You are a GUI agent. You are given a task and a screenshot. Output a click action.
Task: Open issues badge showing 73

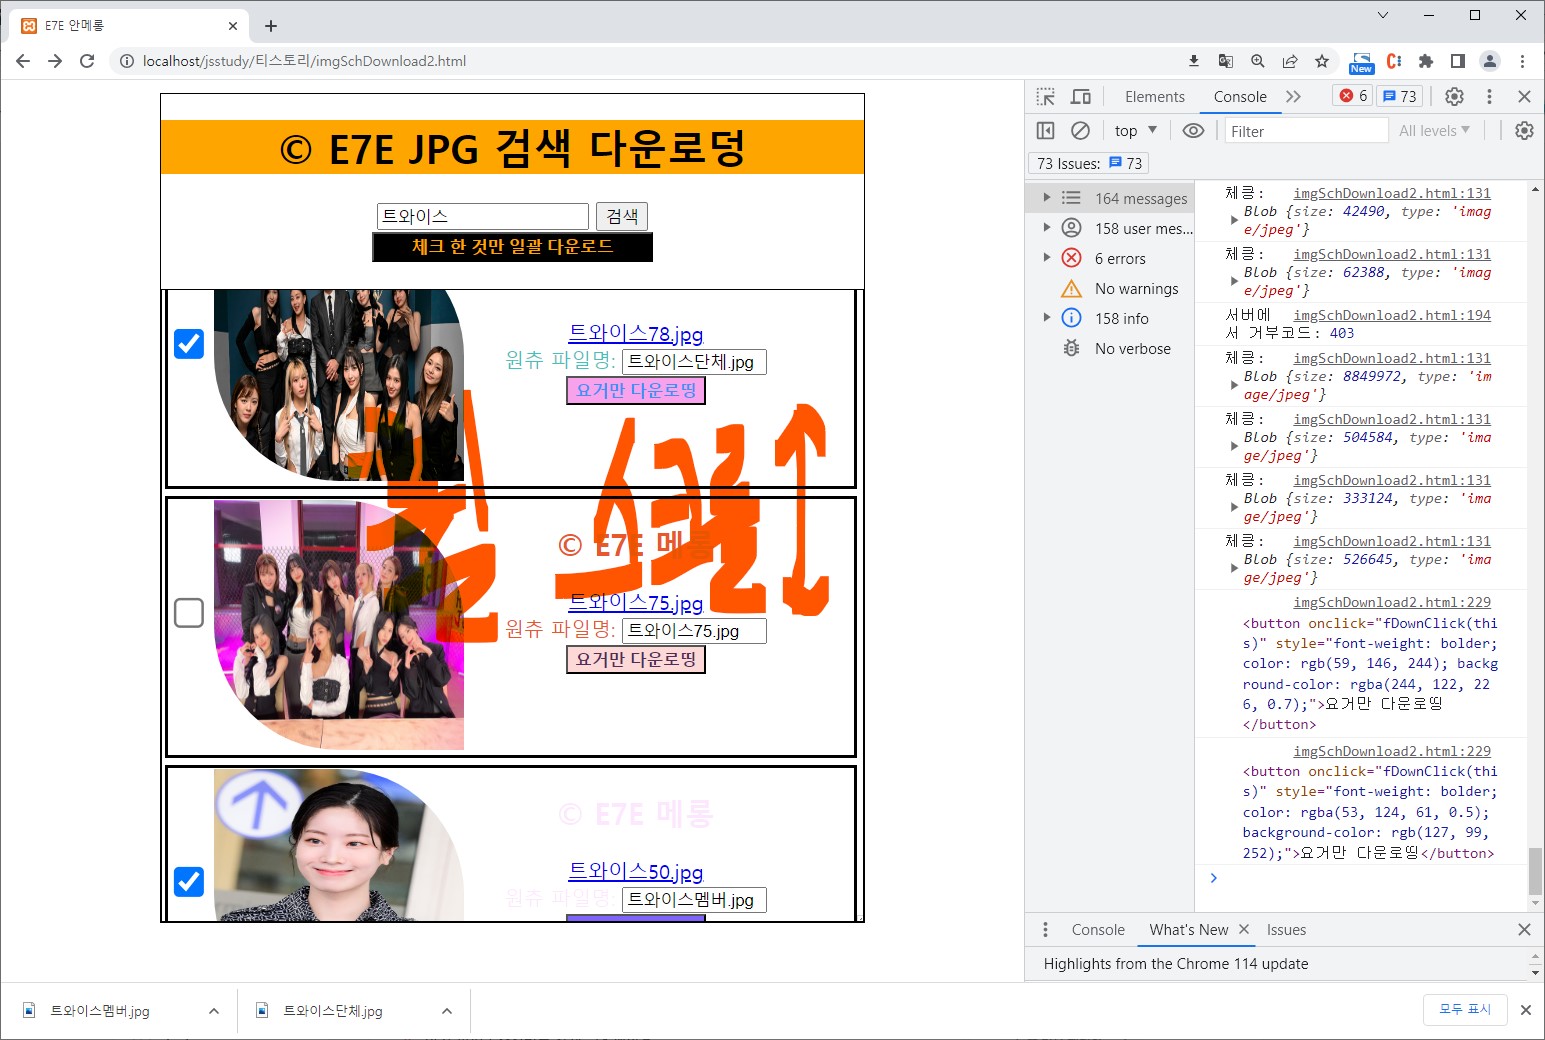[1400, 96]
